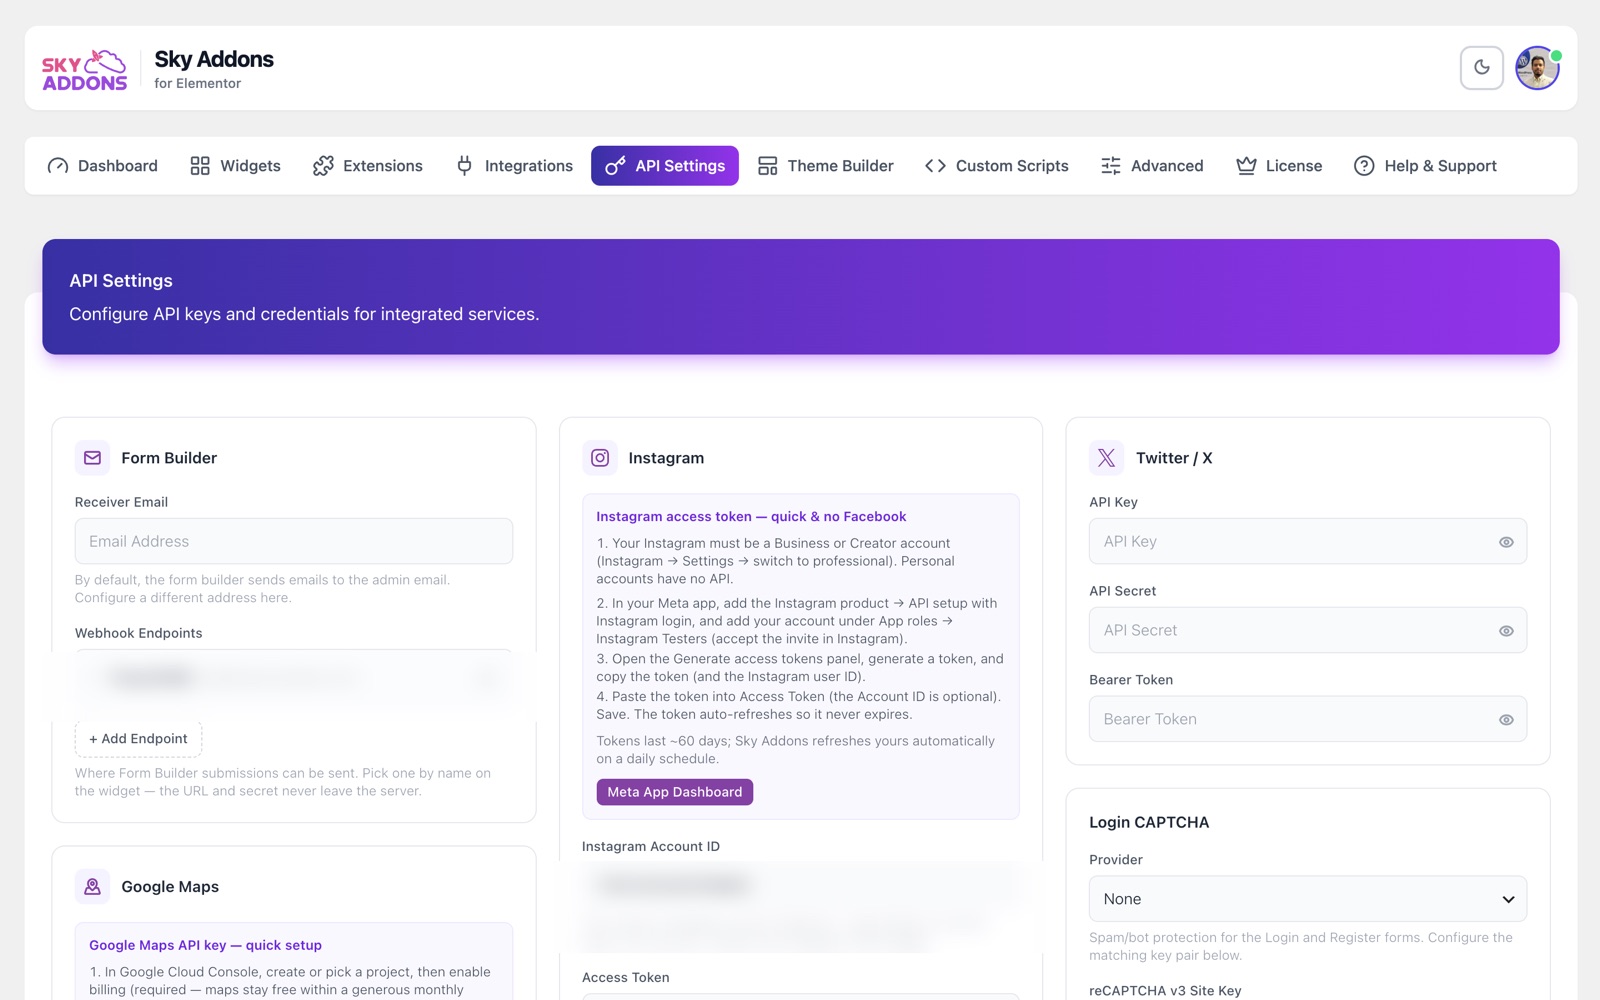Click the Theme Builder layout icon
Screen dimensions: 1600x1000
pos(767,166)
